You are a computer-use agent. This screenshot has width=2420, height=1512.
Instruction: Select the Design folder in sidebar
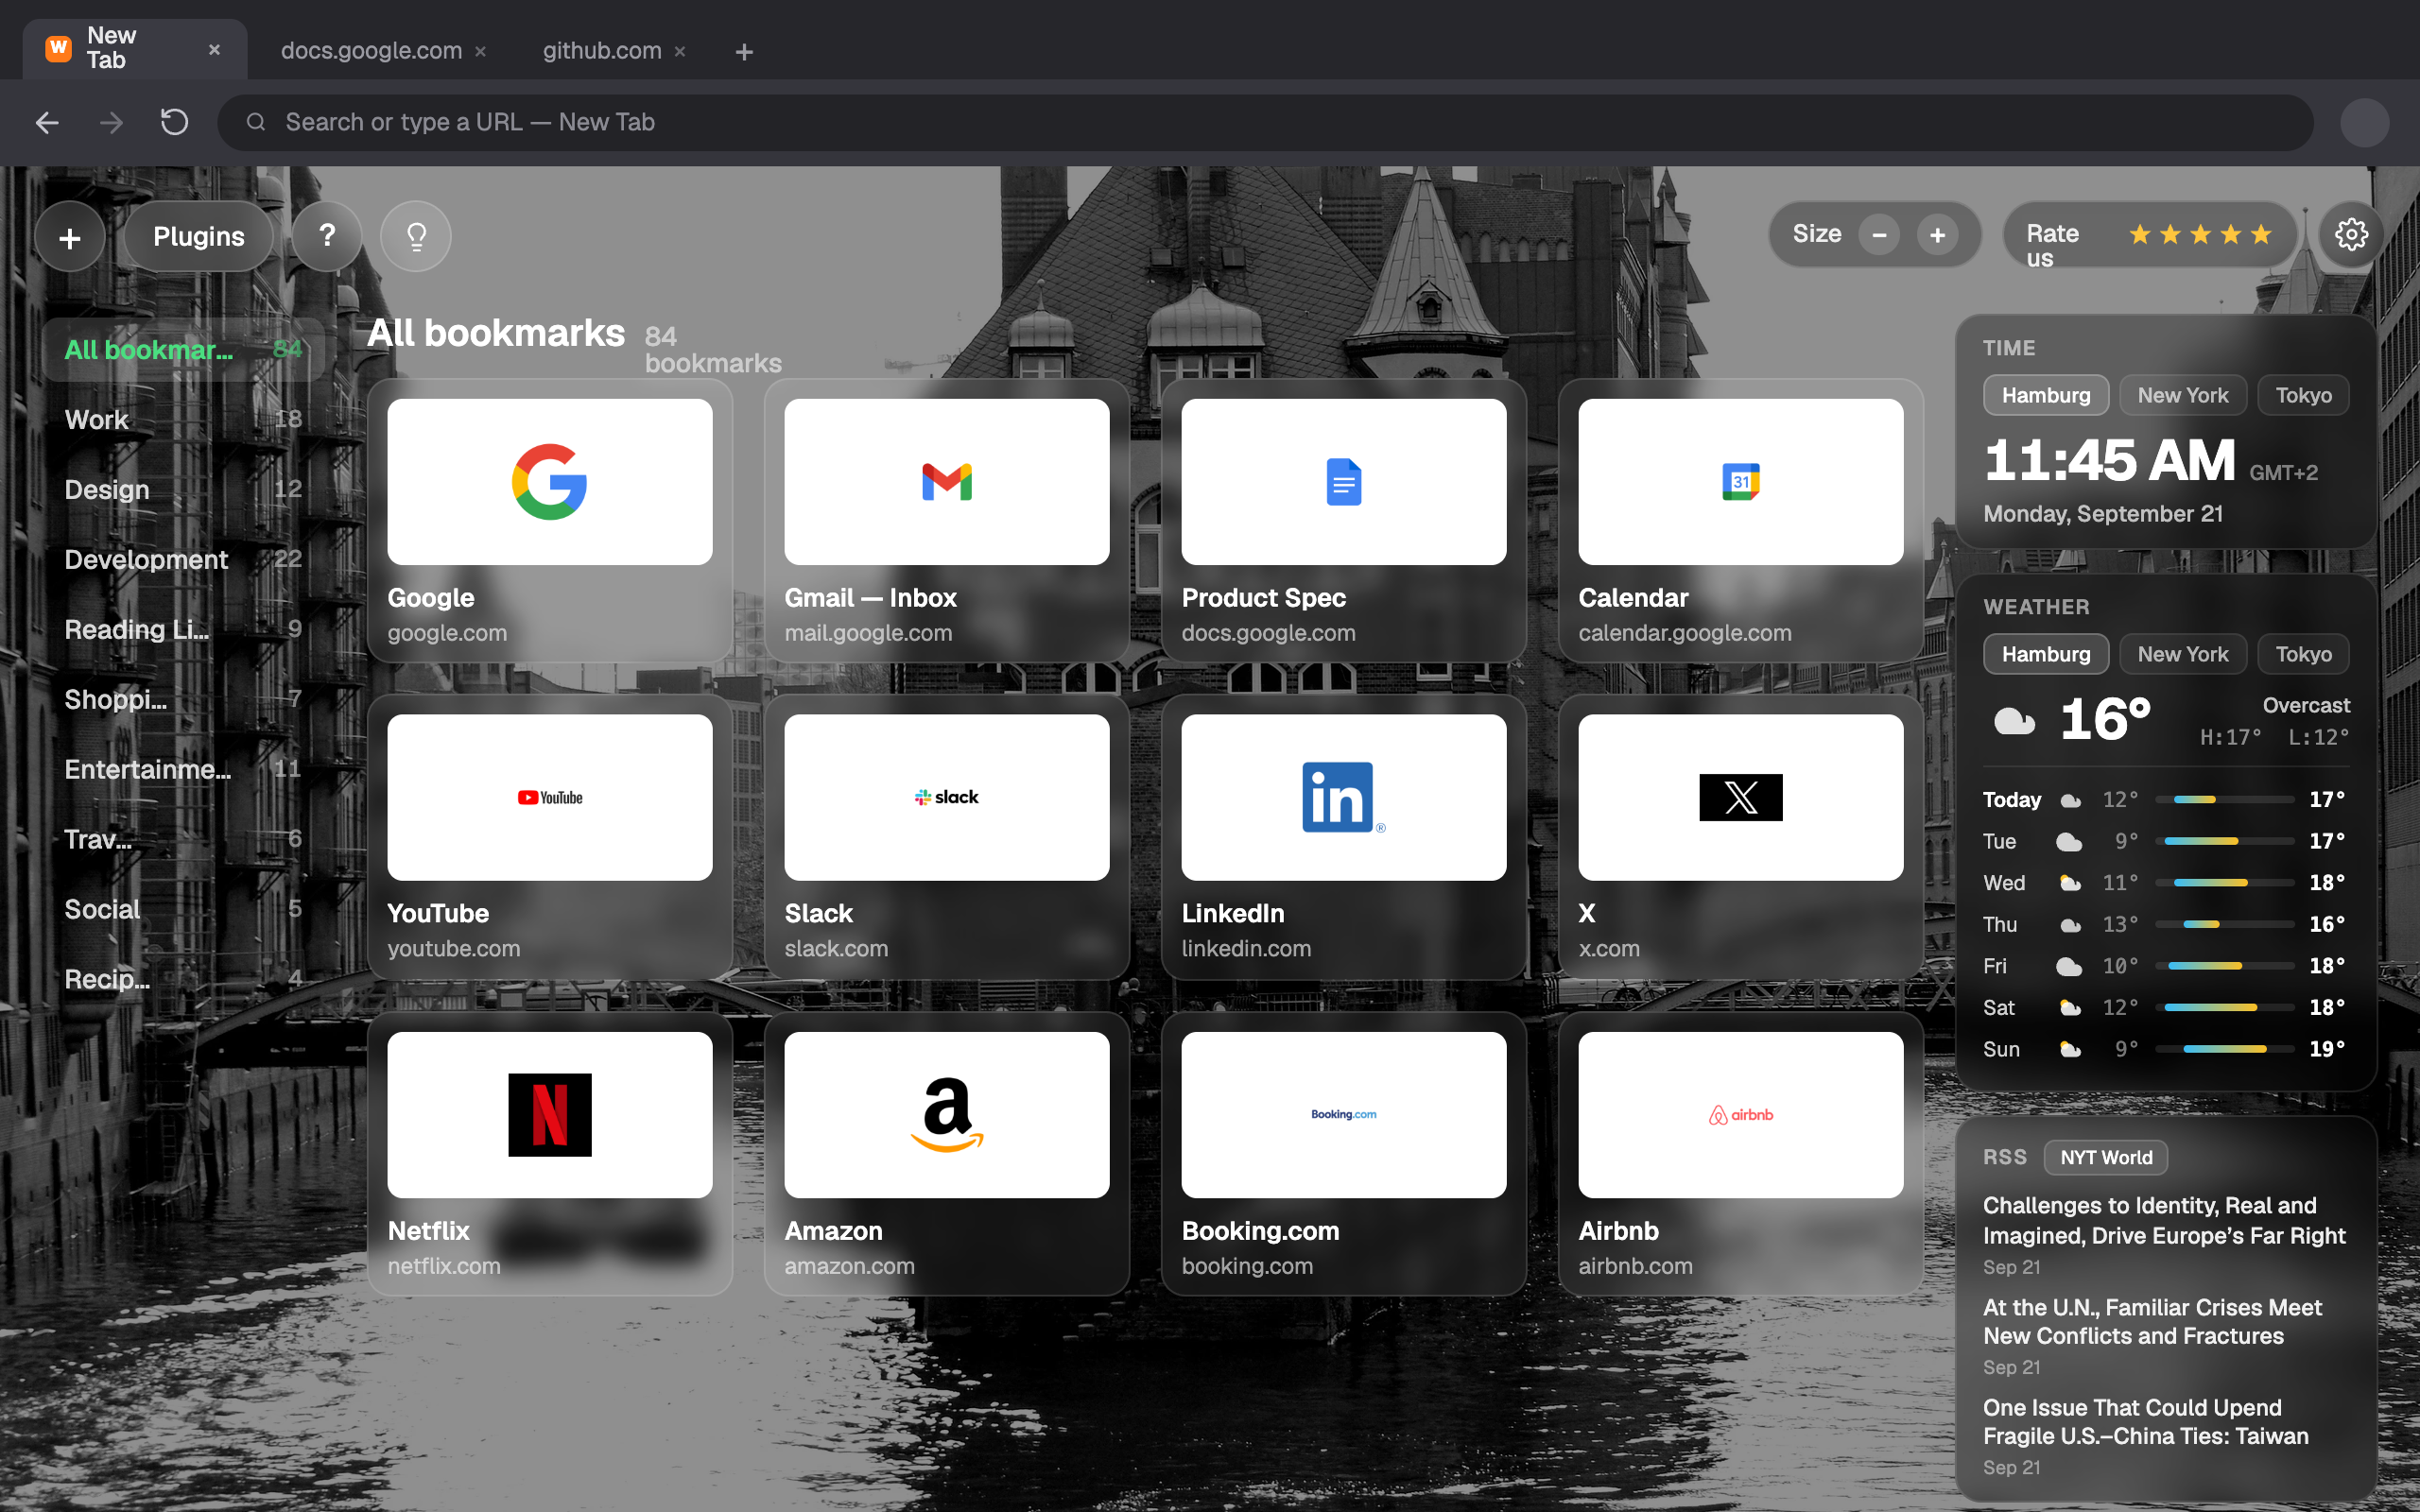coord(183,489)
